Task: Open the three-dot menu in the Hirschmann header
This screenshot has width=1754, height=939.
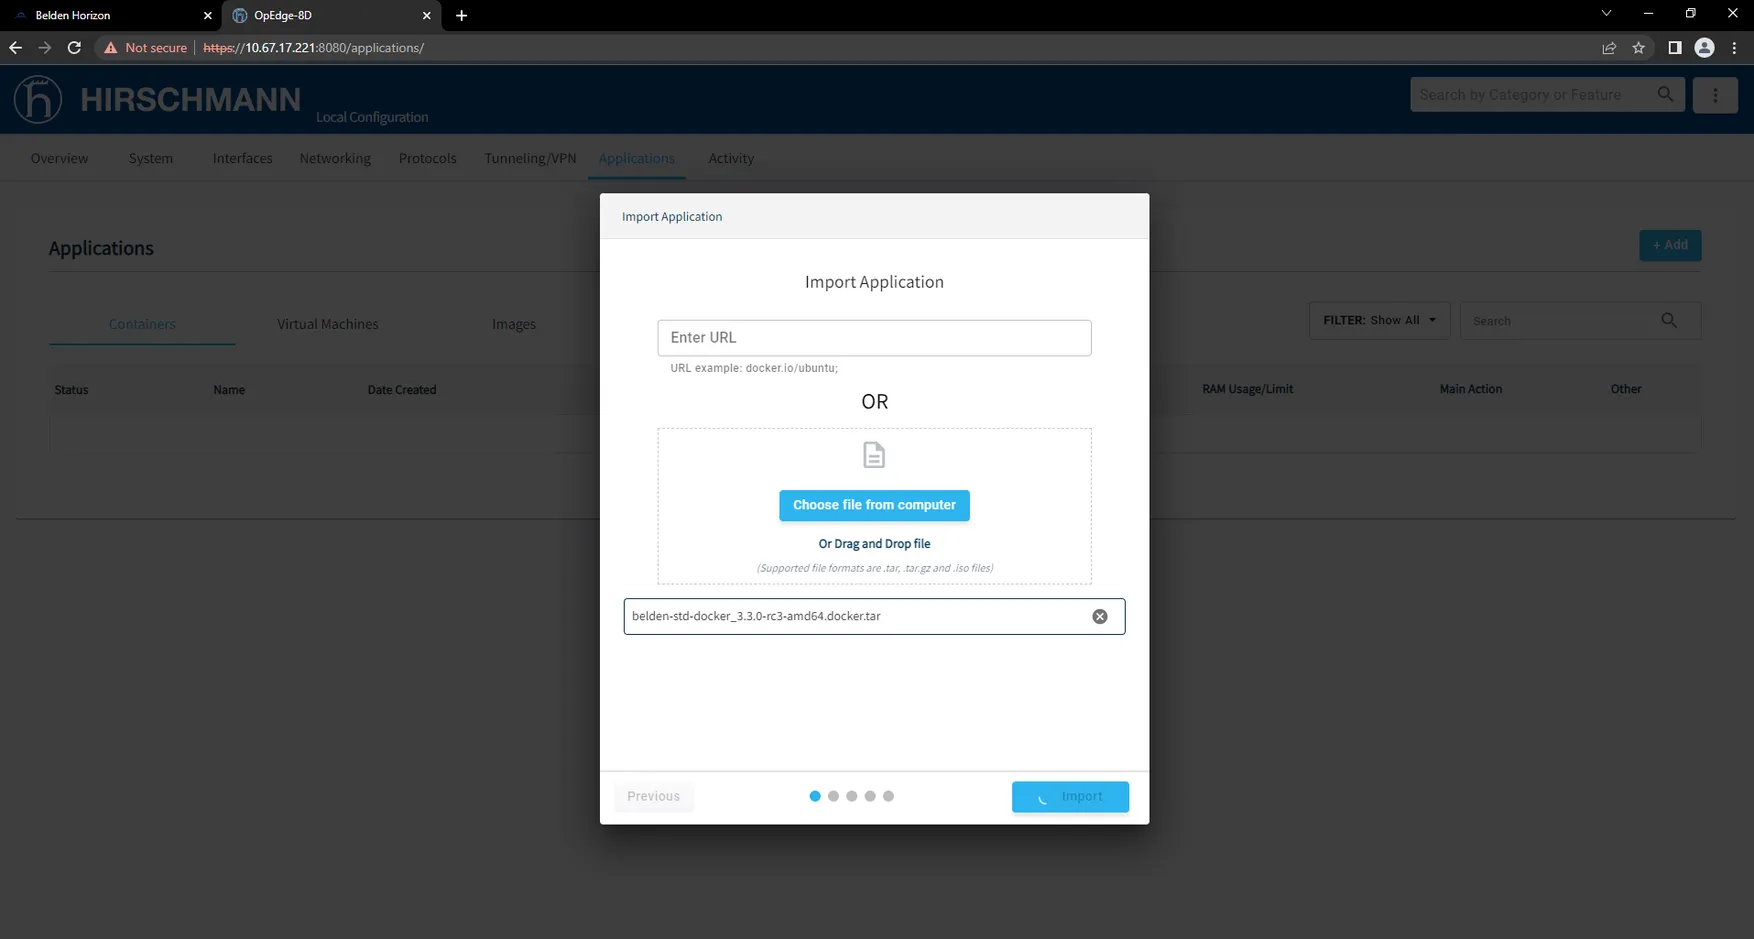Action: pyautogui.click(x=1715, y=95)
